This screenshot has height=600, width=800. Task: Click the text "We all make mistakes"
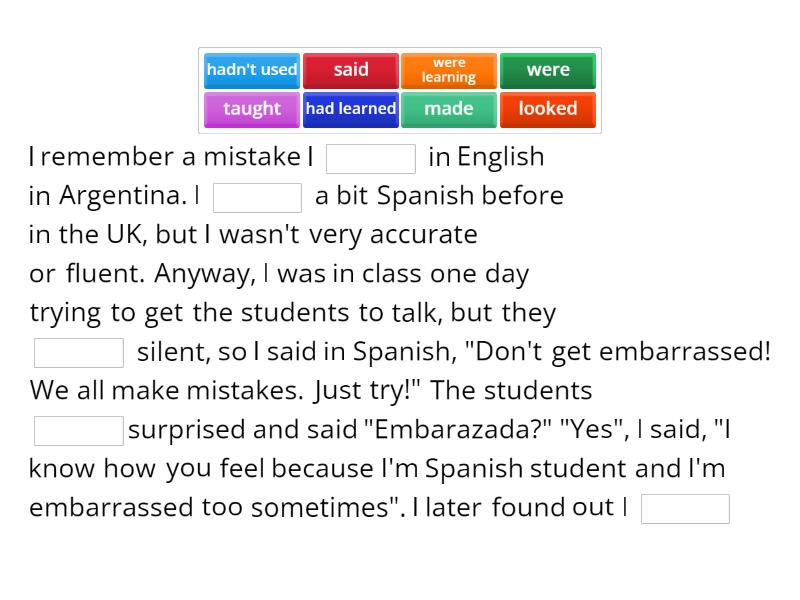coord(163,391)
